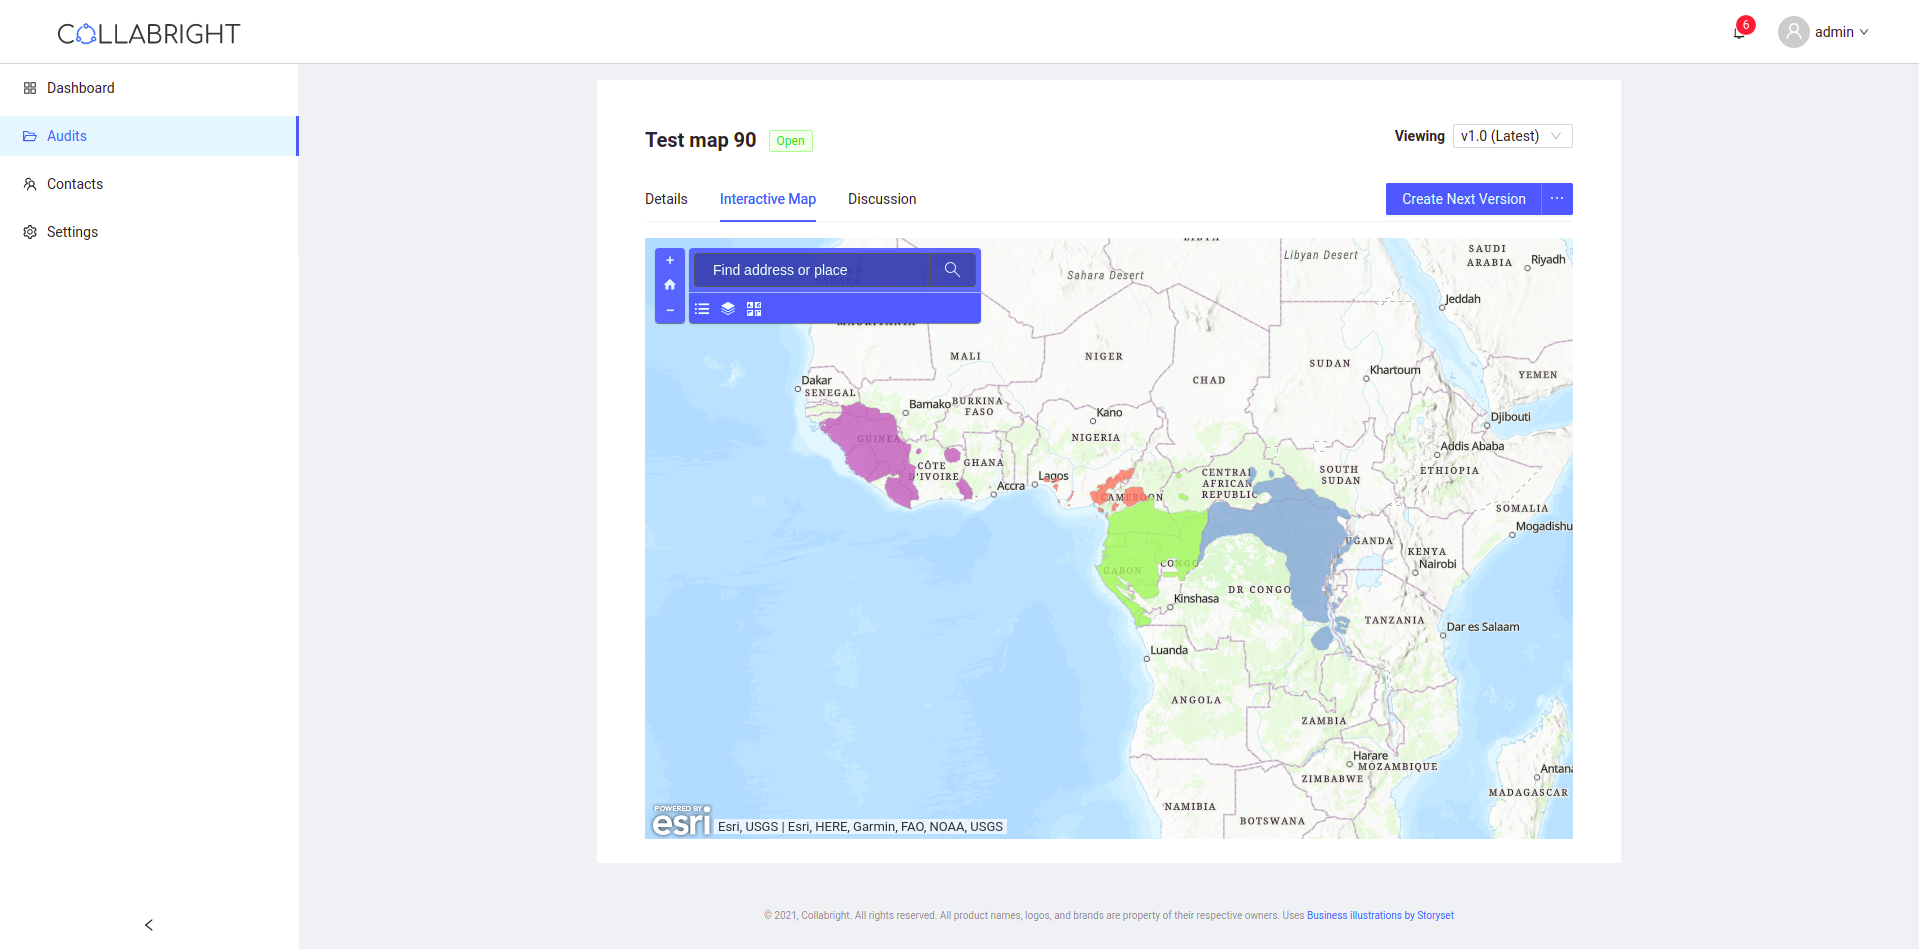Click the Test map 90 title
The image size is (1919, 949).
pos(700,140)
